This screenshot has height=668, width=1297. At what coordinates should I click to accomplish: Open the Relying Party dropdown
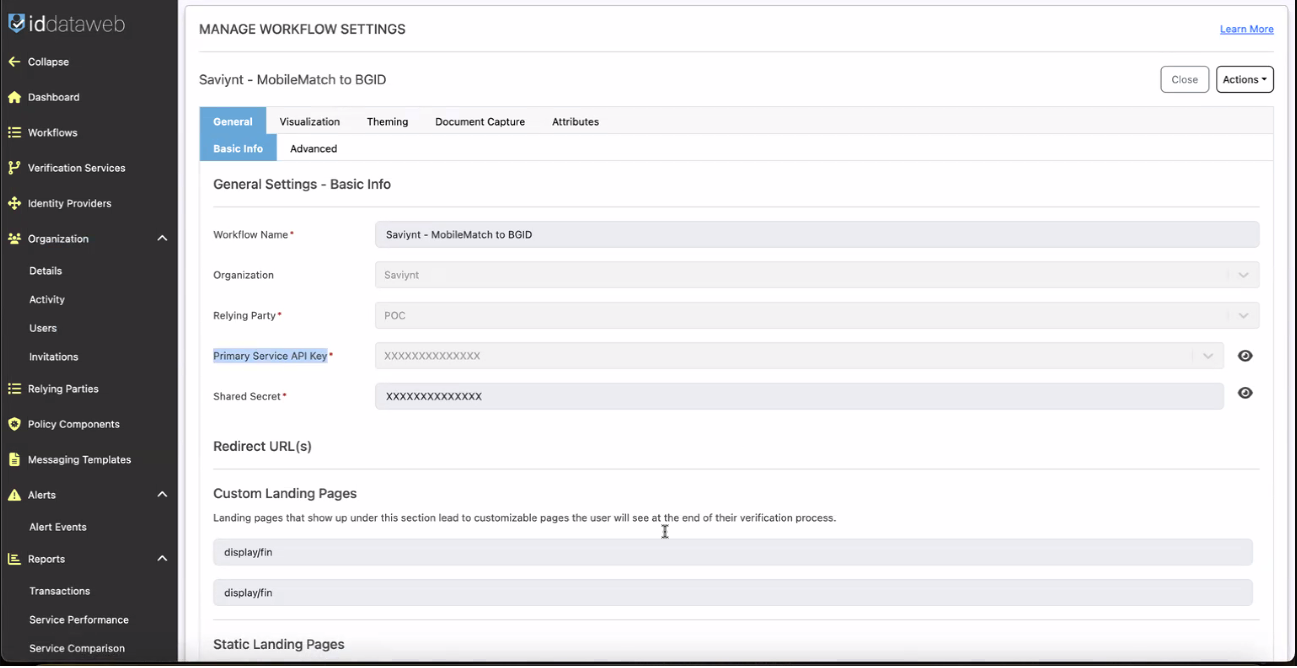coord(817,315)
